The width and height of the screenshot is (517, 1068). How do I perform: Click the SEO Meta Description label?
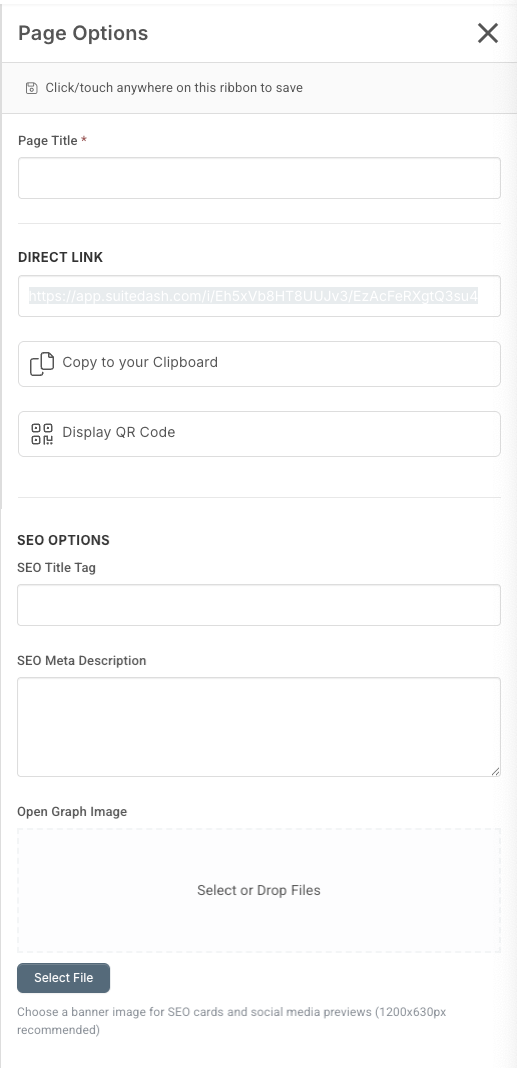(82, 661)
